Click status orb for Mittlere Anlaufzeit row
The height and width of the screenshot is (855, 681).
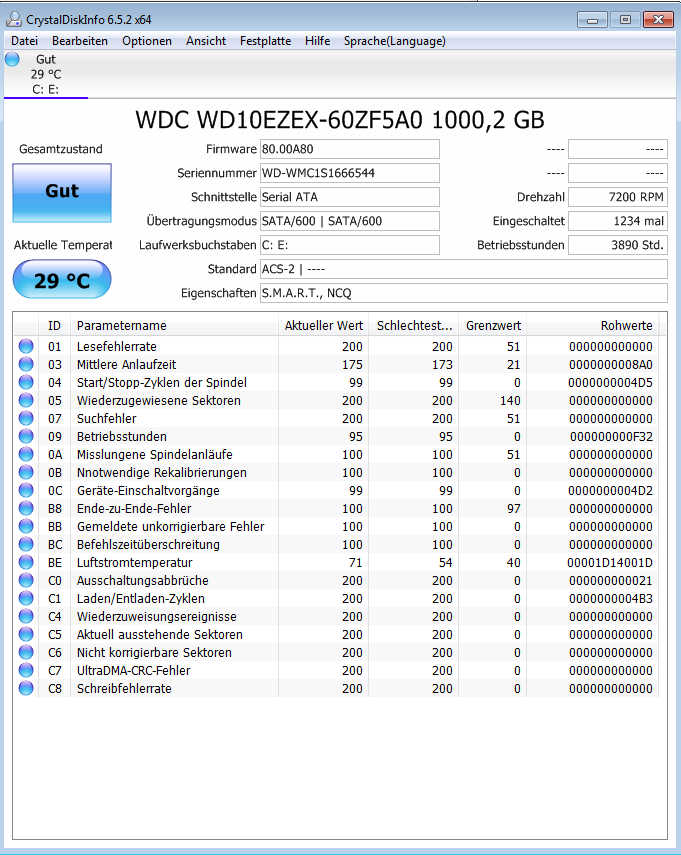tap(26, 364)
